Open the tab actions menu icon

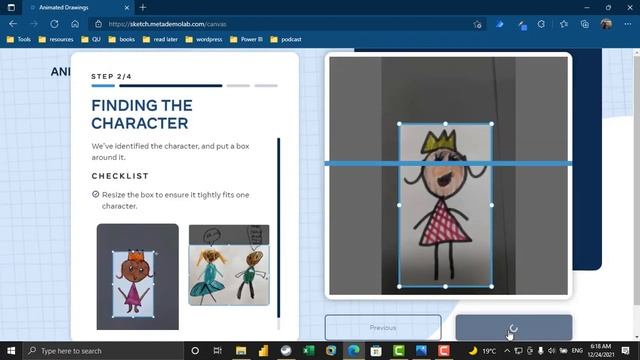(x=11, y=7)
